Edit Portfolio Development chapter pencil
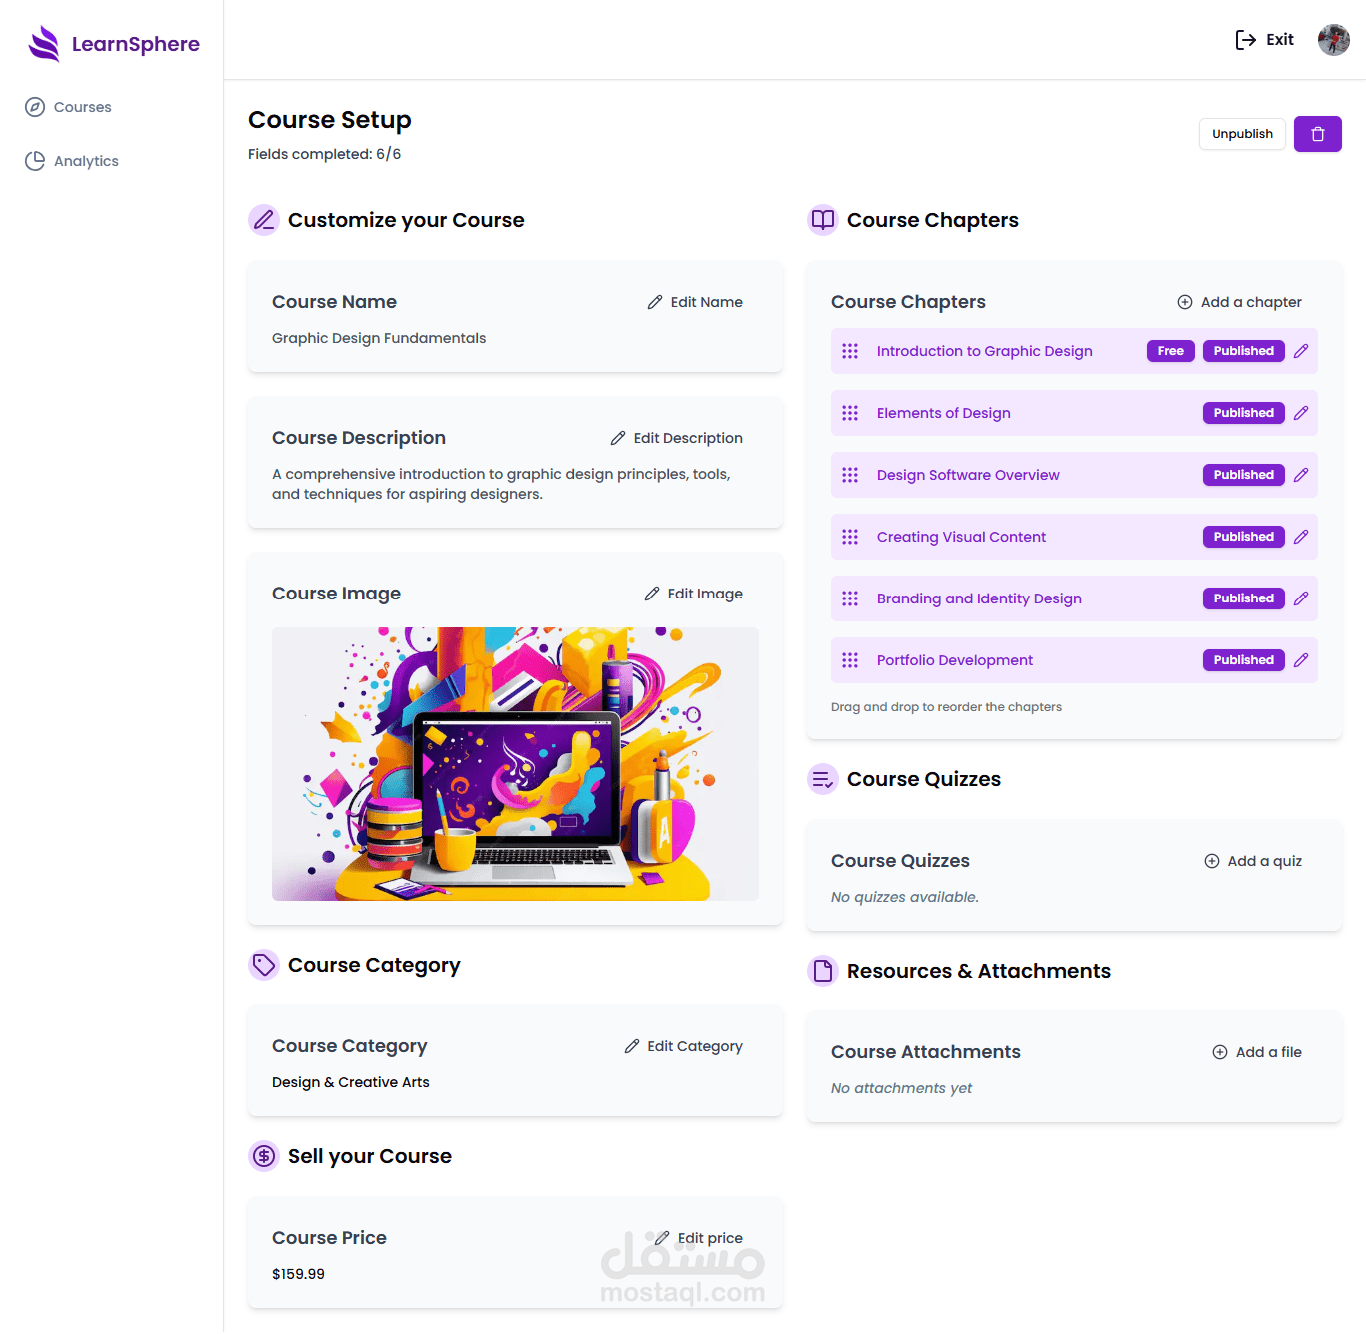This screenshot has height=1334, width=1366. click(1301, 660)
